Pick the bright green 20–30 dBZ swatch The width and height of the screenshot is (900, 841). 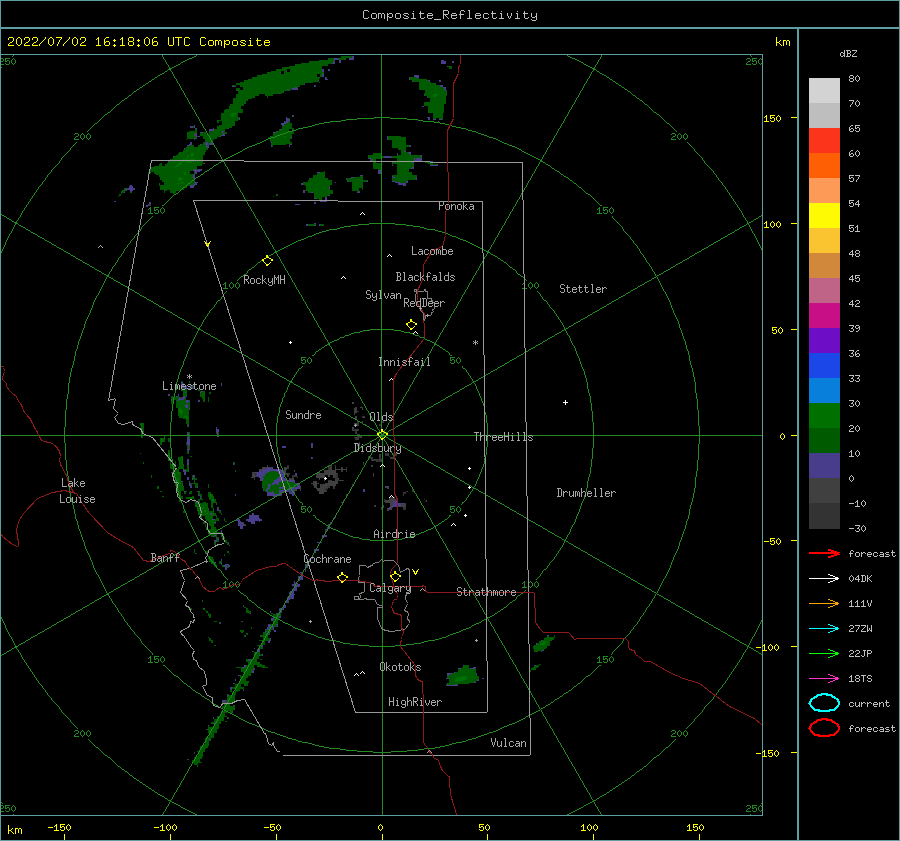[824, 416]
